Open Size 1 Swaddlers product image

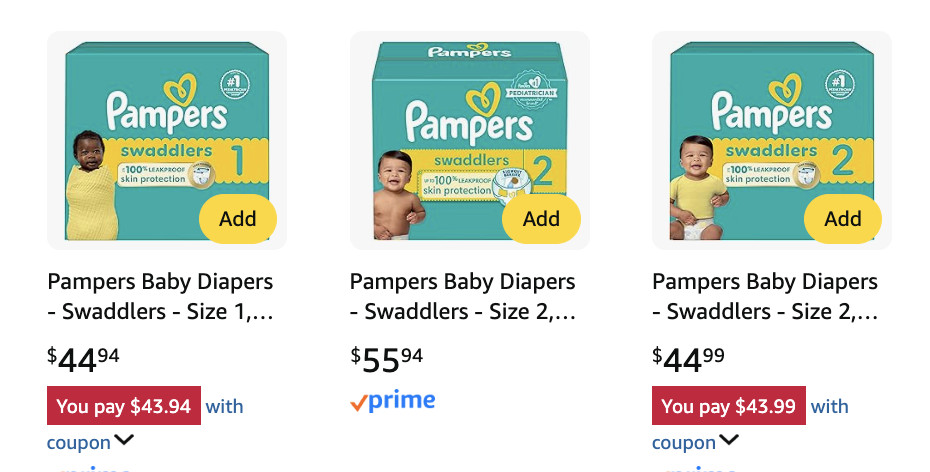pyautogui.click(x=150, y=130)
